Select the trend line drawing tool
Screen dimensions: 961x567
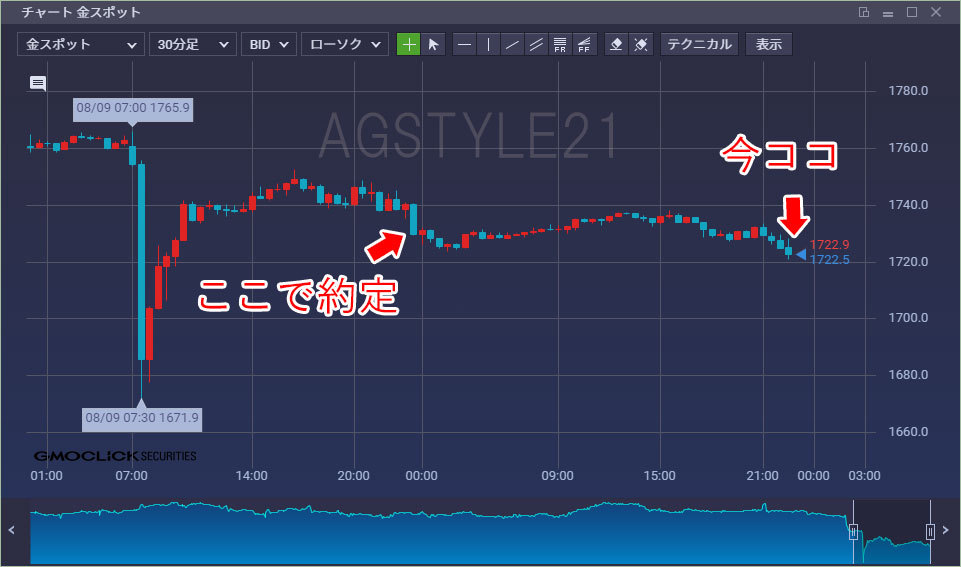coord(512,44)
